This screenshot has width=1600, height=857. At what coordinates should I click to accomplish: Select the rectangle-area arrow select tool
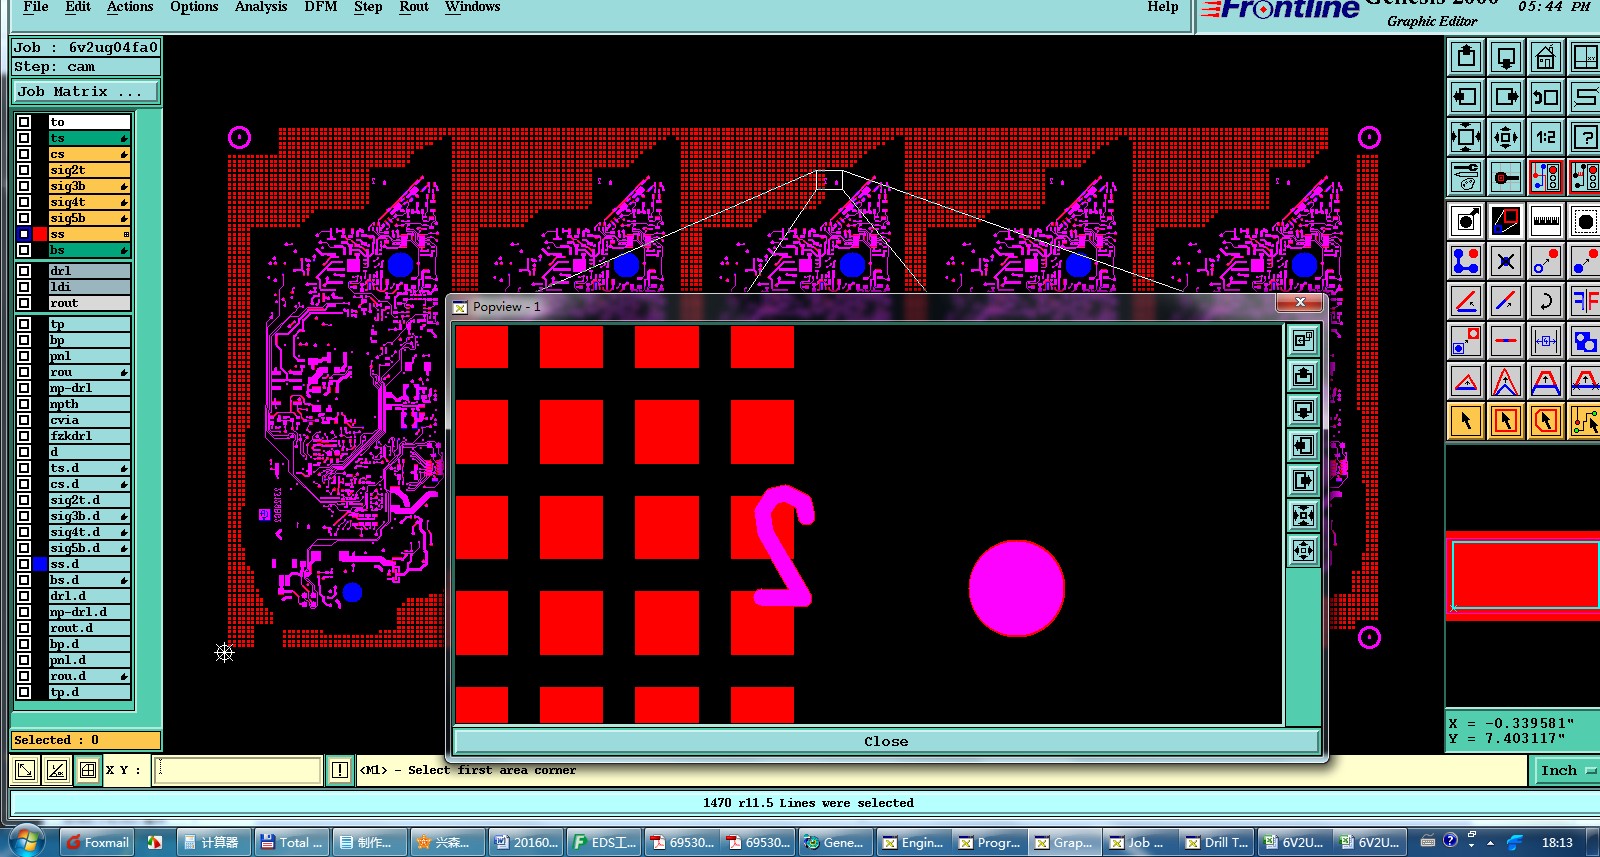click(1506, 421)
